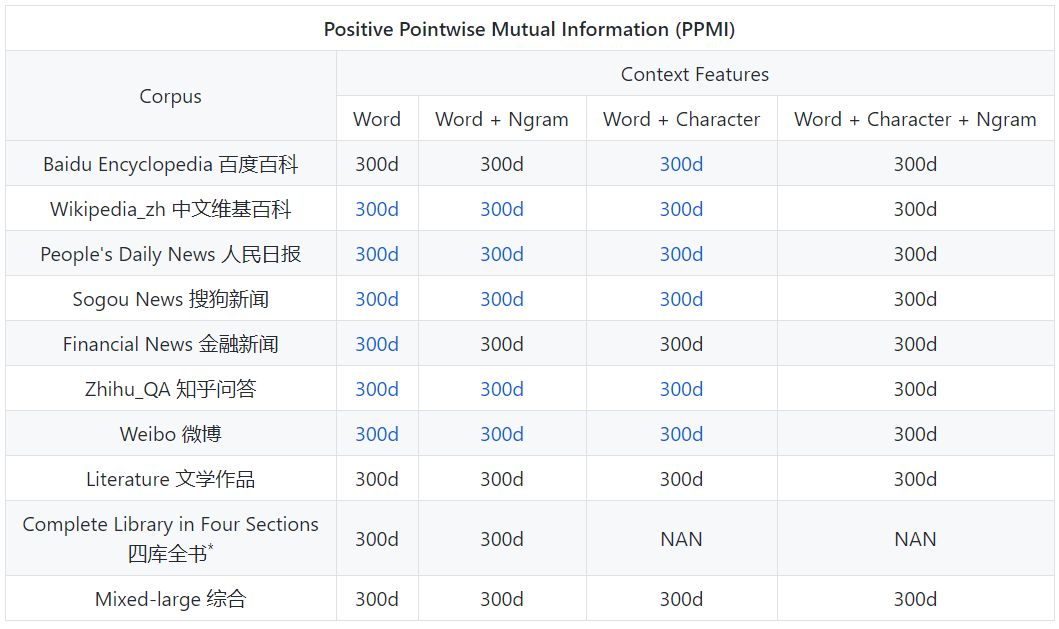
Task: Click Sogou News Word + Character + Ngram 300d cell
Action: (x=915, y=299)
